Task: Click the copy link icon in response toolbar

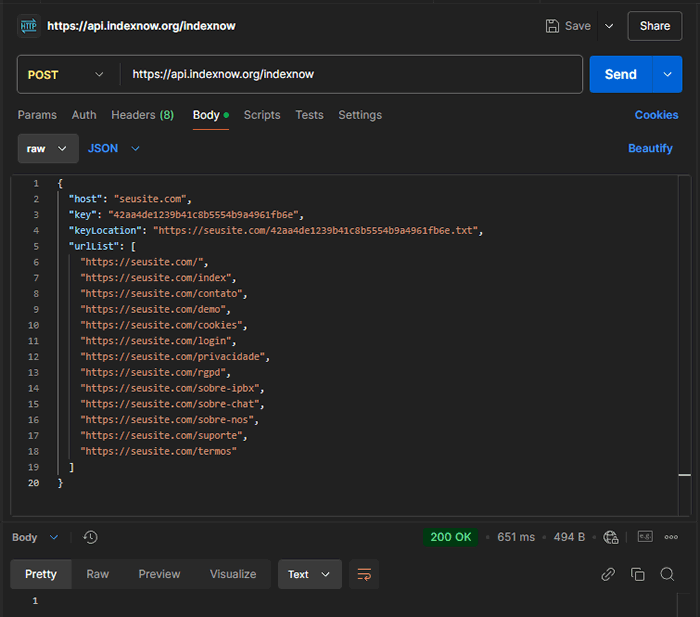Action: click(608, 574)
